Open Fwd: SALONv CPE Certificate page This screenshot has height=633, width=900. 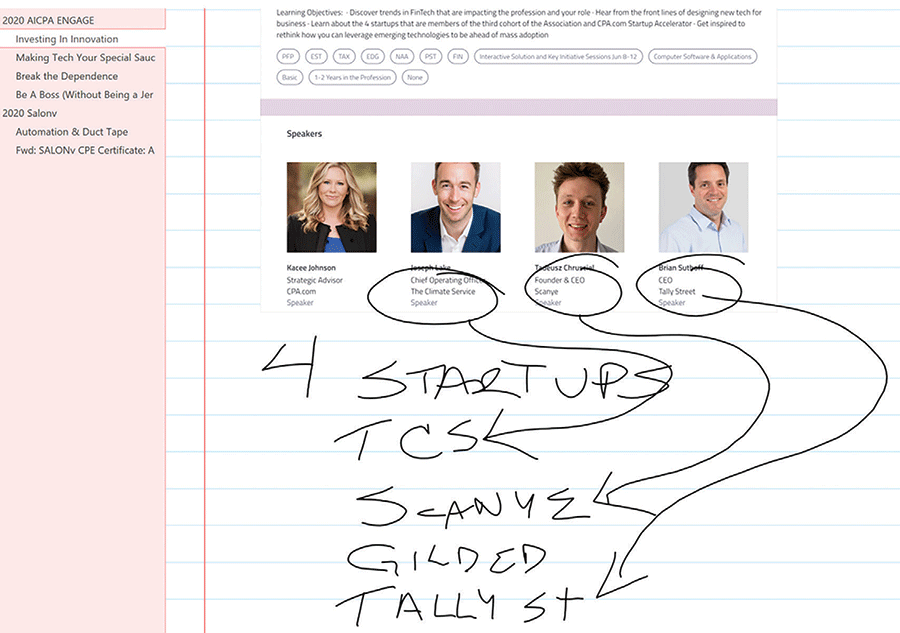tap(83, 150)
